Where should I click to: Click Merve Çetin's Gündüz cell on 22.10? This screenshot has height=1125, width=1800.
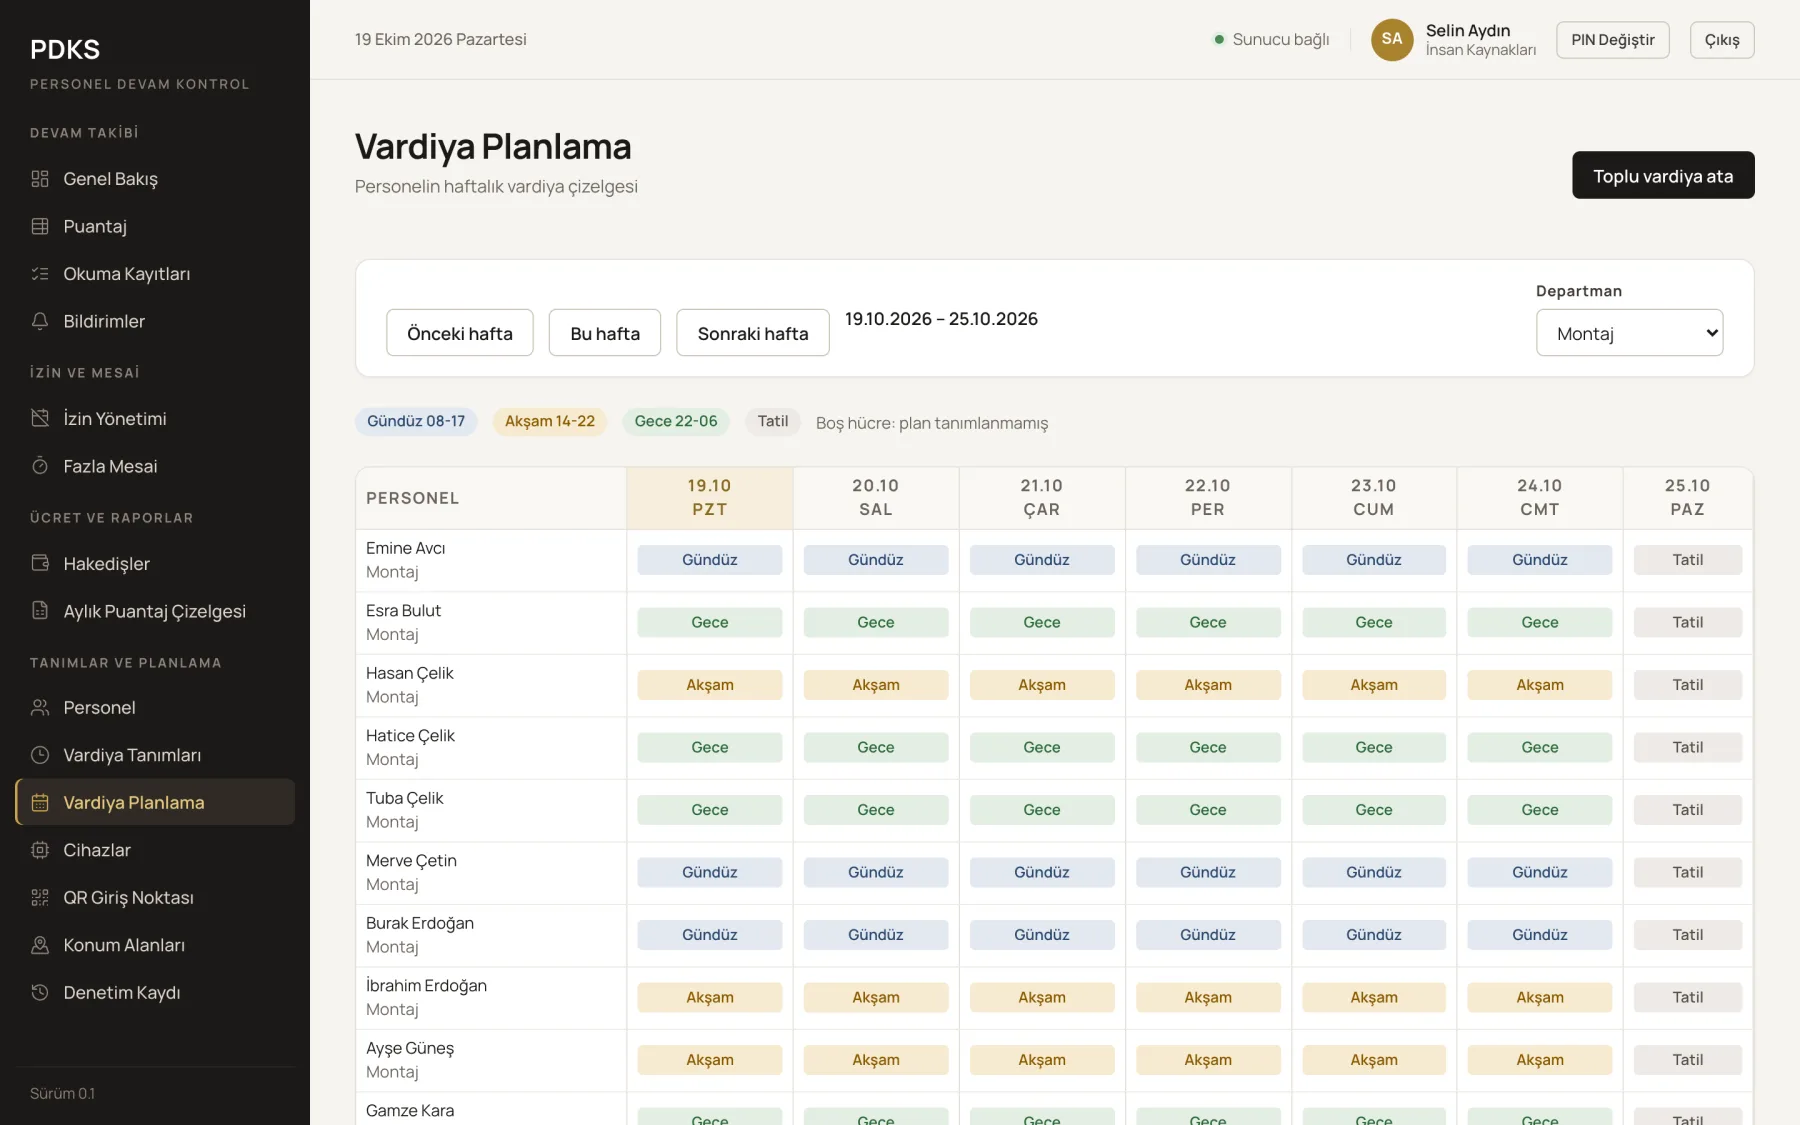1208,872
